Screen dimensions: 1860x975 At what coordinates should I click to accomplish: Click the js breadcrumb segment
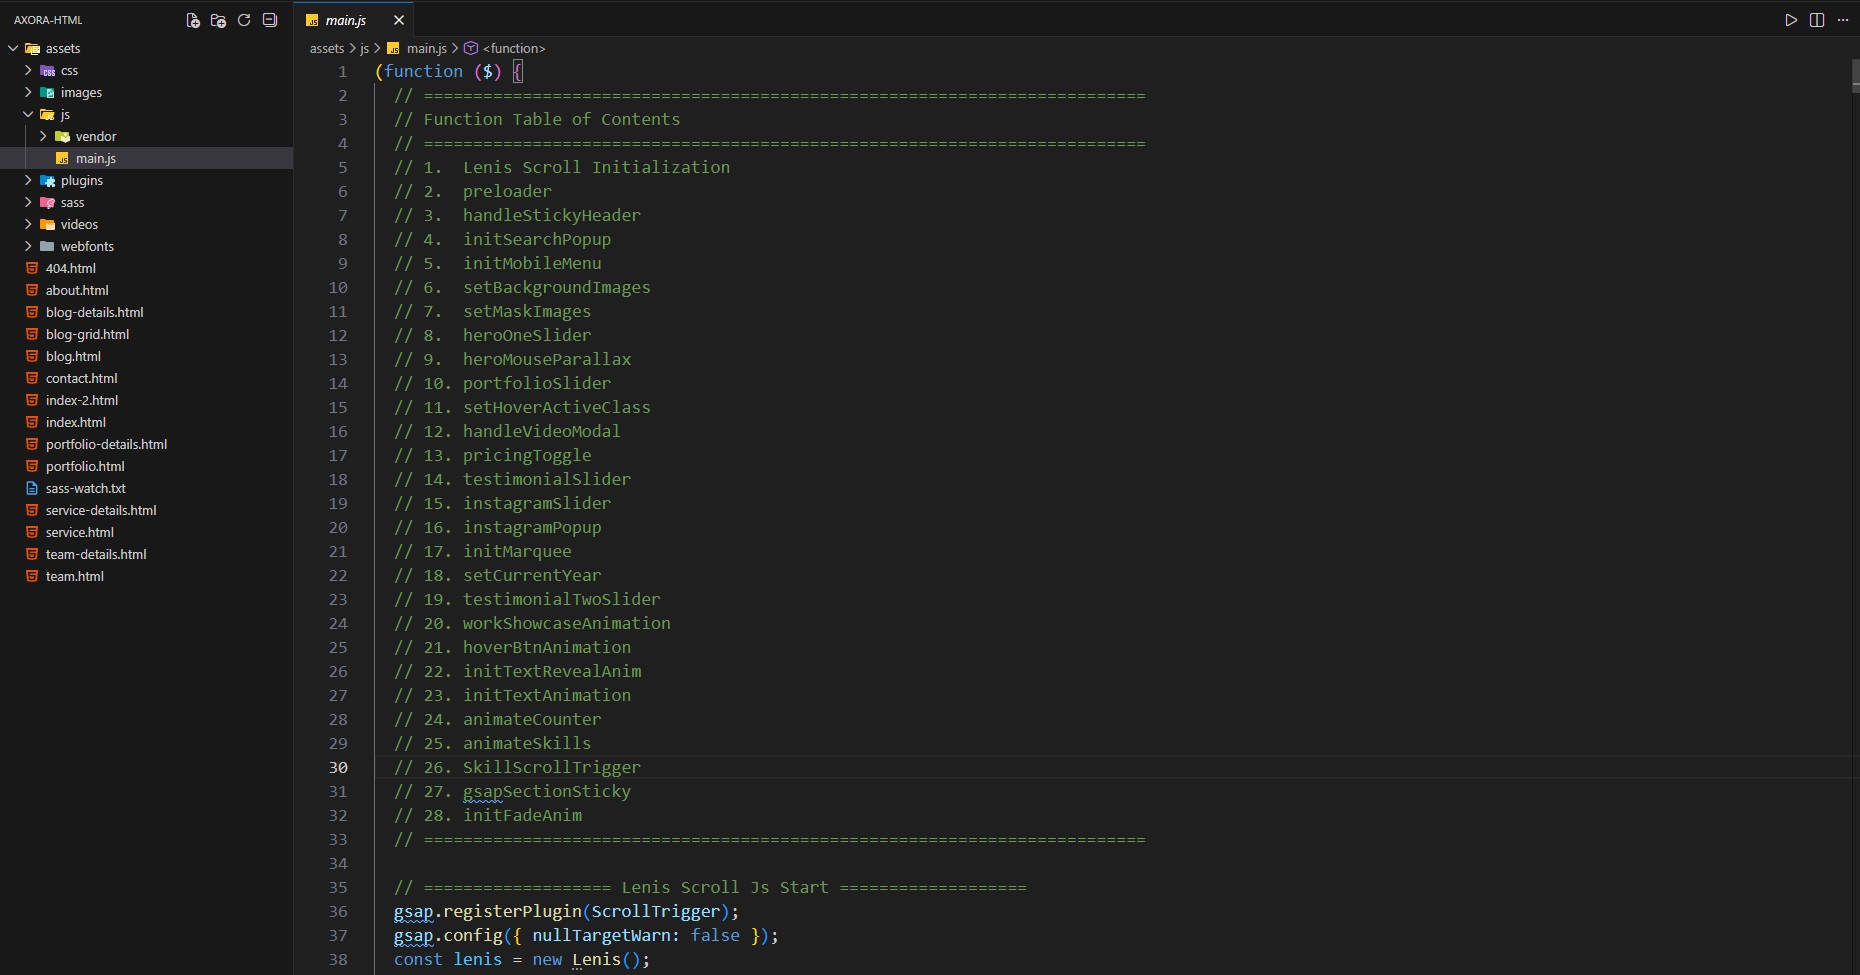[364, 48]
